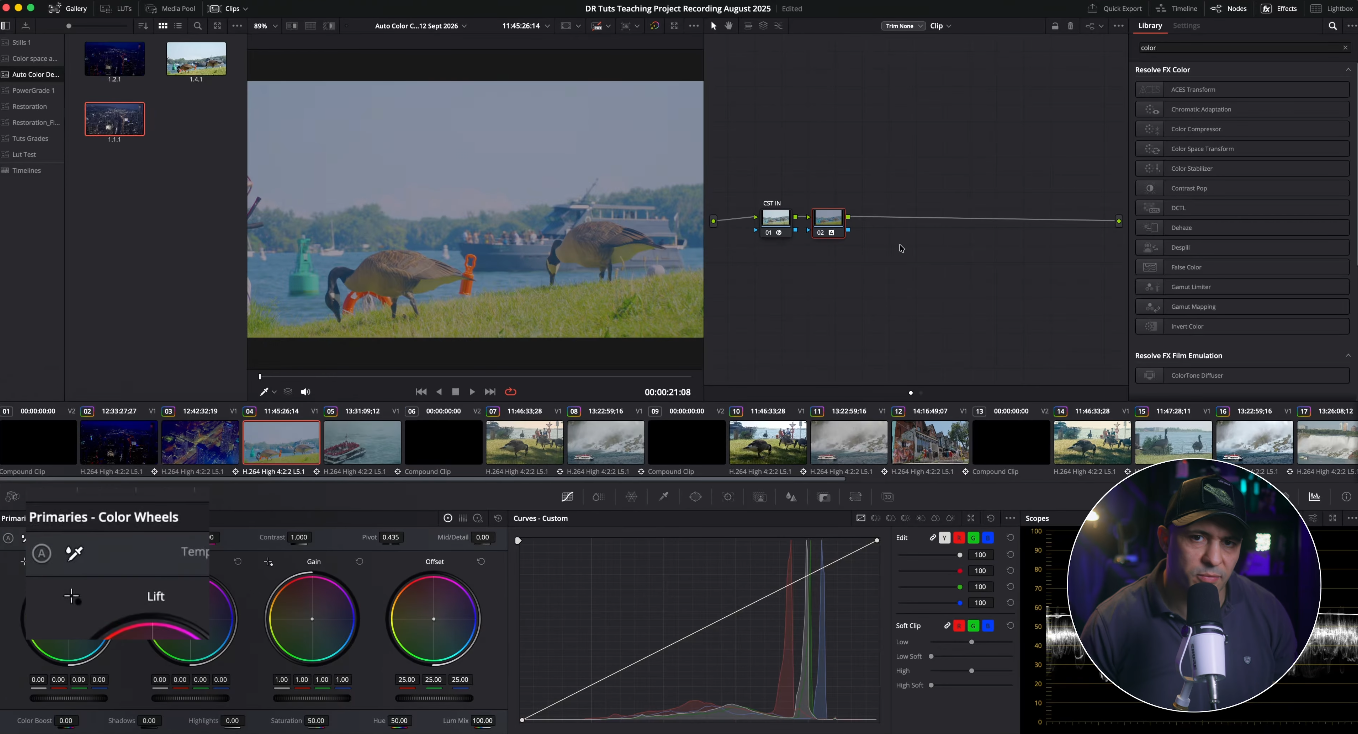Open the Blur and Sharpen palette
The width and height of the screenshot is (1358, 734).
pyautogui.click(x=791, y=497)
